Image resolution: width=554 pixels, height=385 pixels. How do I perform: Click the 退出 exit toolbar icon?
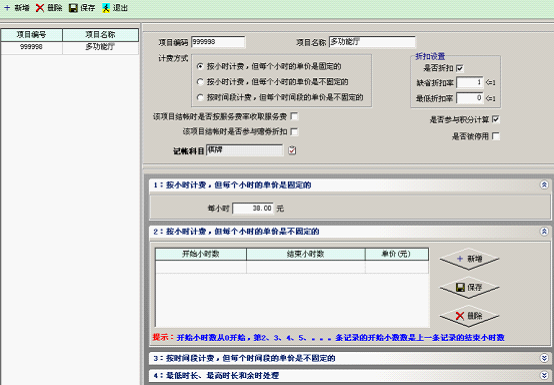point(106,8)
